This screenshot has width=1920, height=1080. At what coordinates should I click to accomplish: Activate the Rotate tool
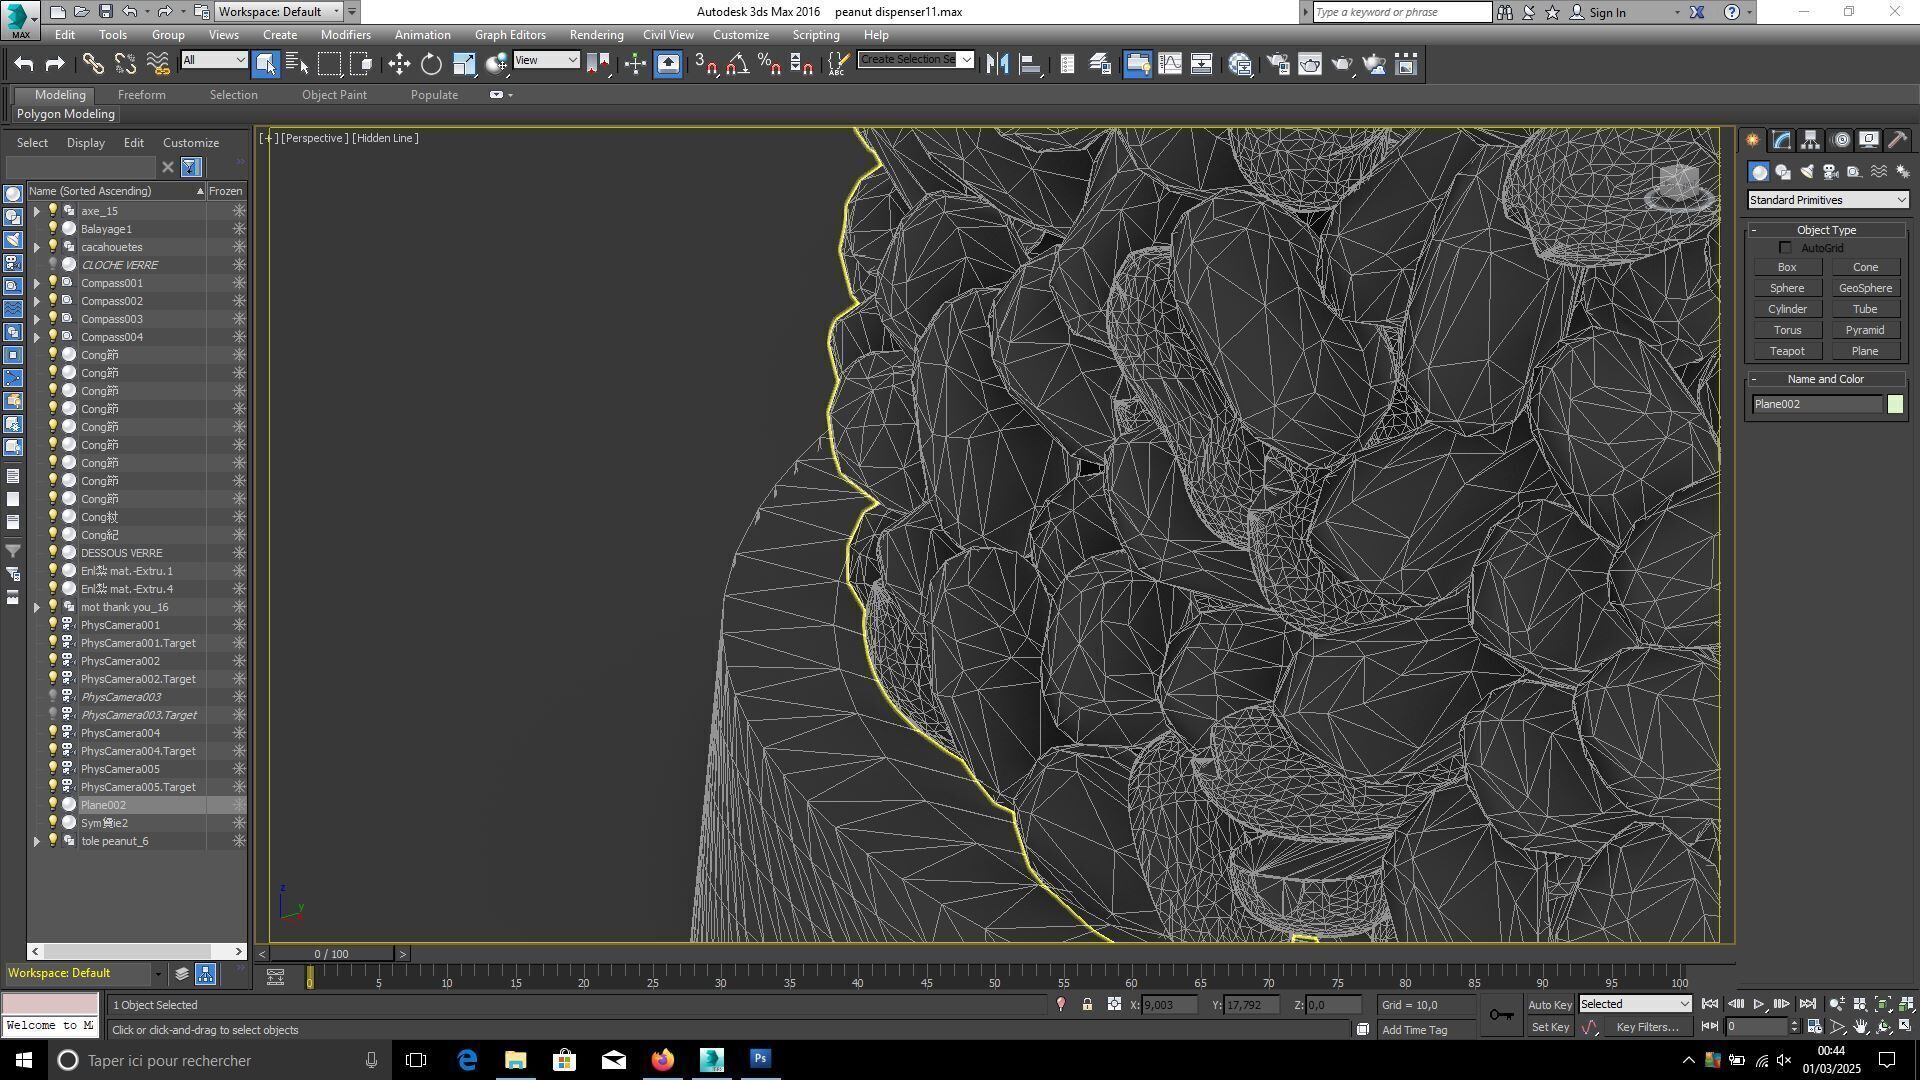(431, 65)
